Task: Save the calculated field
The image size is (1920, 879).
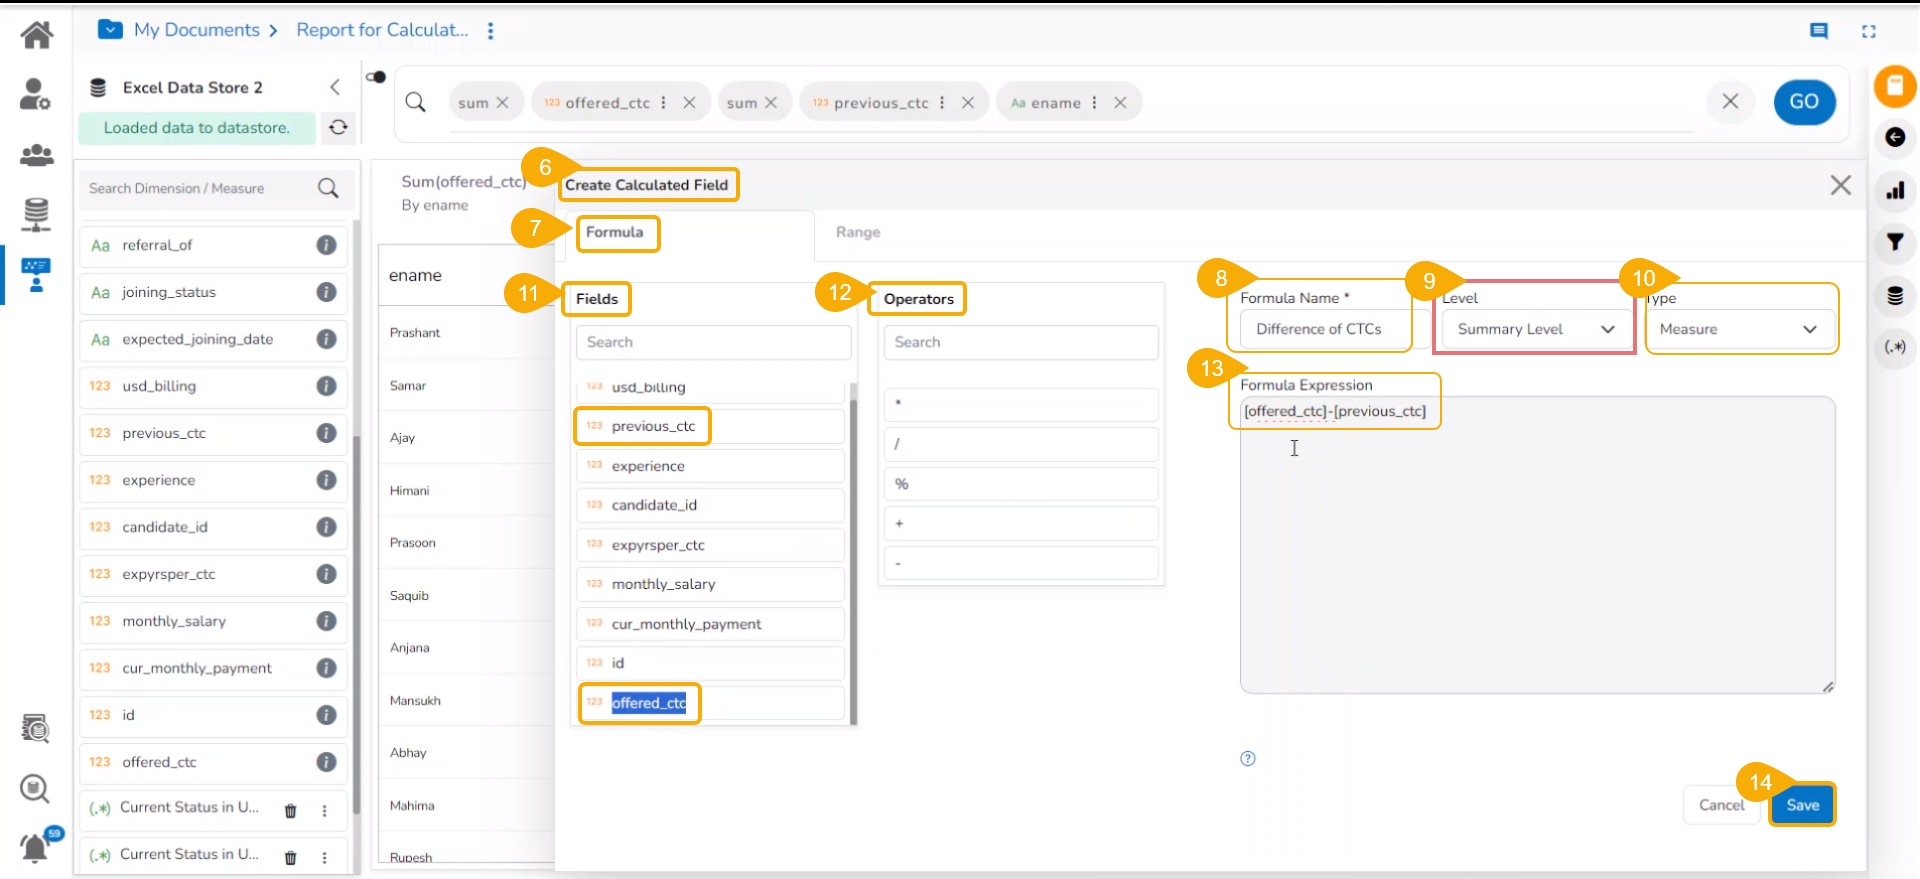Action: pyautogui.click(x=1802, y=805)
